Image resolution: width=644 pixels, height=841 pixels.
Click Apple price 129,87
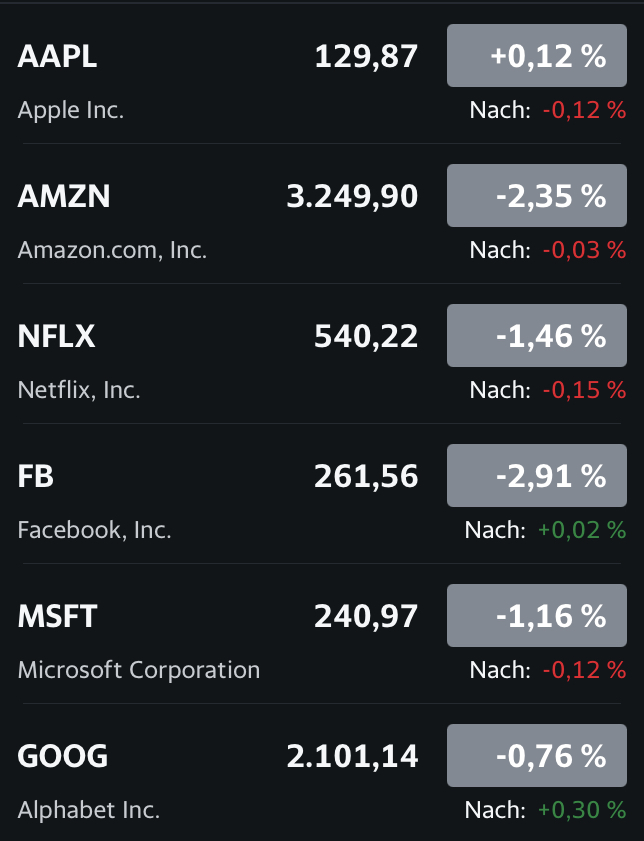(366, 57)
